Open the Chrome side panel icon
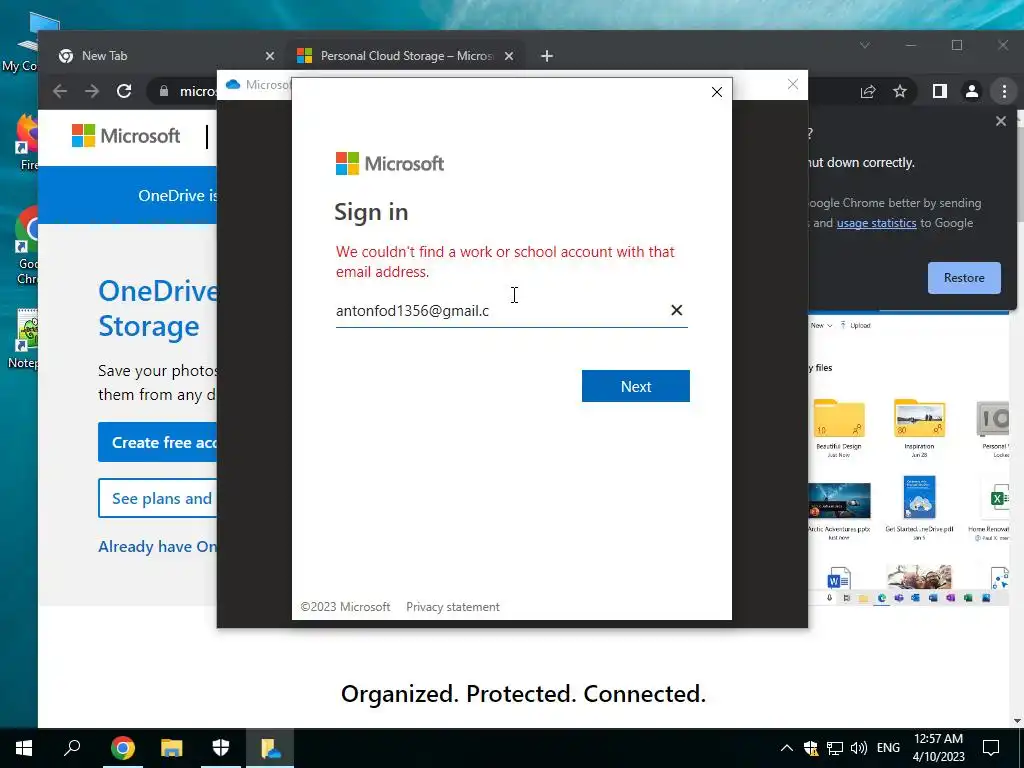This screenshot has height=768, width=1024. point(940,91)
